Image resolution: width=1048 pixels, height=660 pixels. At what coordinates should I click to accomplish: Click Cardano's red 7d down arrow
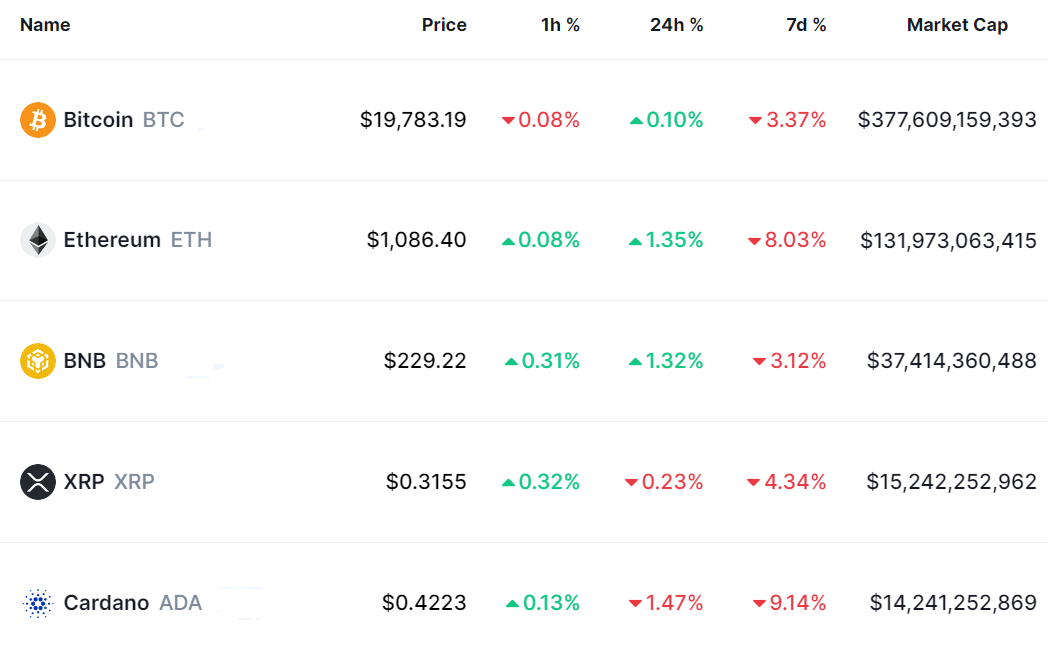(759, 604)
